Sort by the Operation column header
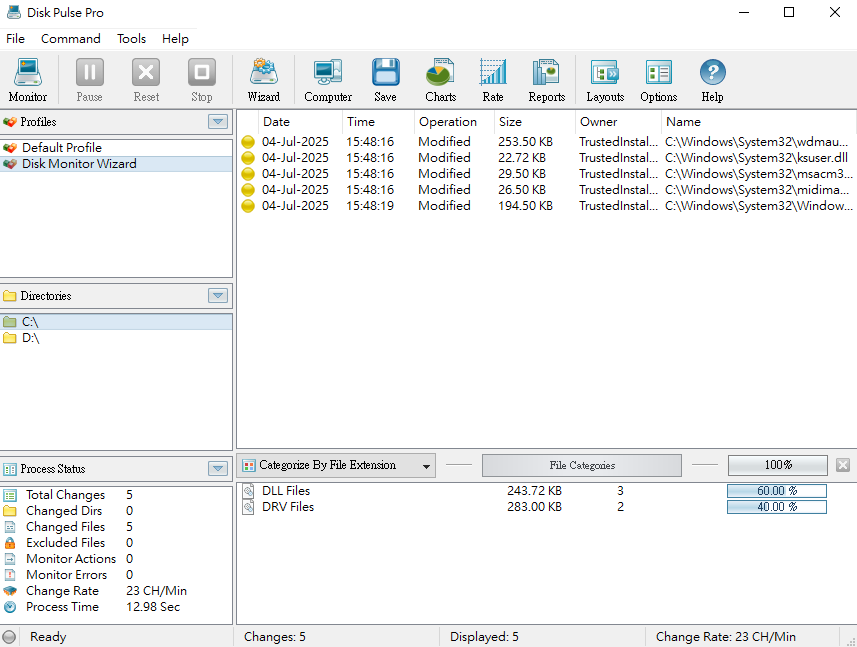Viewport: 857px width, 647px height. (454, 122)
